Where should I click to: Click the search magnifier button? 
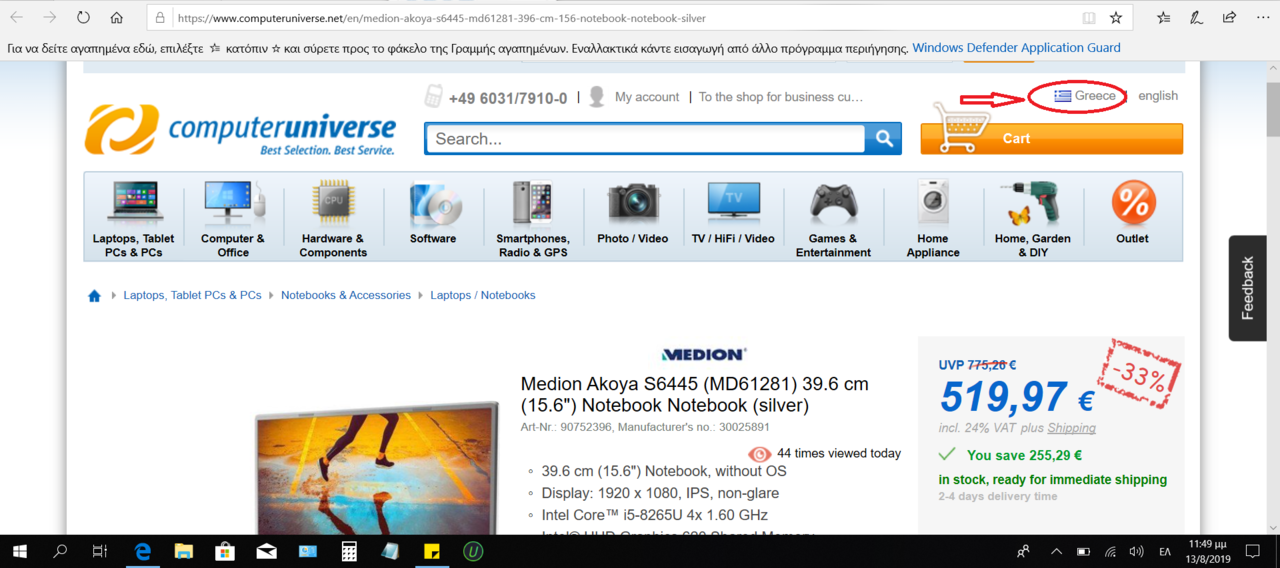883,139
